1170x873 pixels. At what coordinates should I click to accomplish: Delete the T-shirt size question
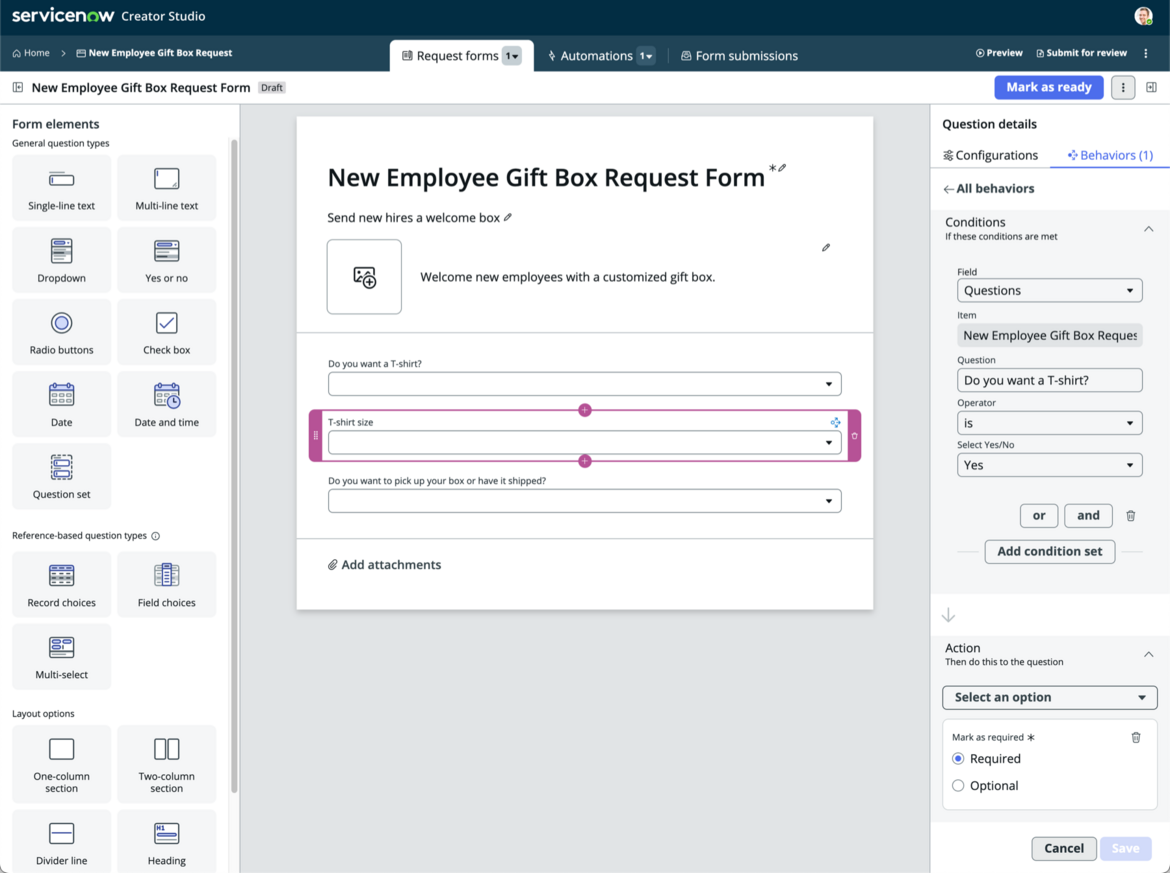pos(854,436)
